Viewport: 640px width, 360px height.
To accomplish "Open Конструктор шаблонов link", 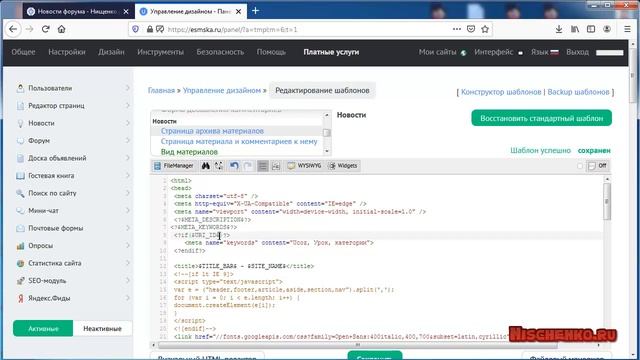I will click(501, 92).
